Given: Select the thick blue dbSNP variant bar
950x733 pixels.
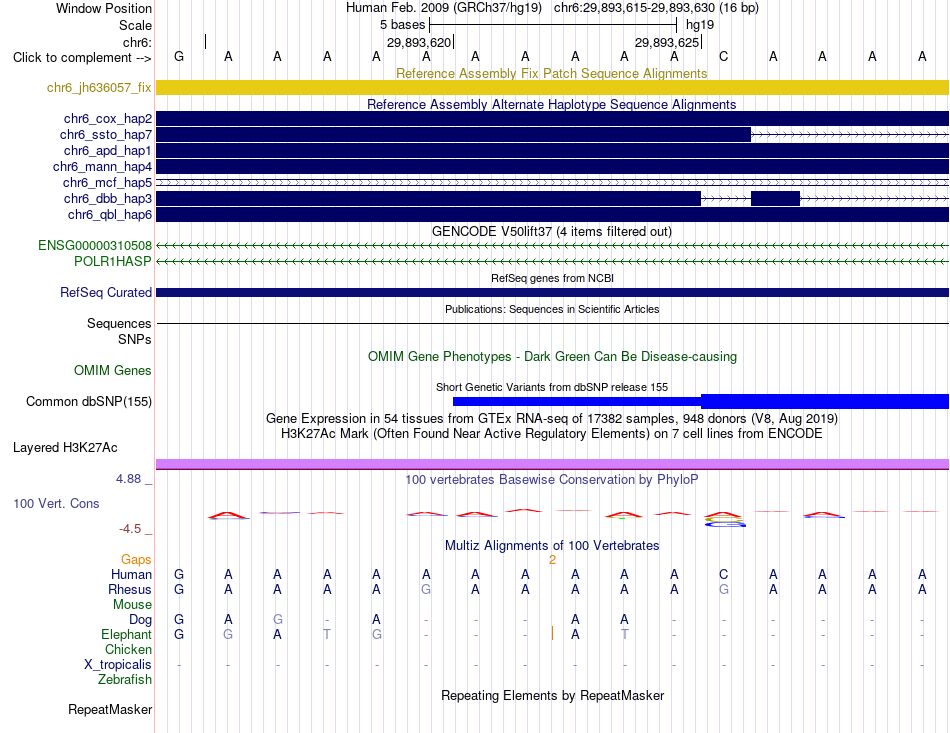Looking at the screenshot, I should [825, 401].
